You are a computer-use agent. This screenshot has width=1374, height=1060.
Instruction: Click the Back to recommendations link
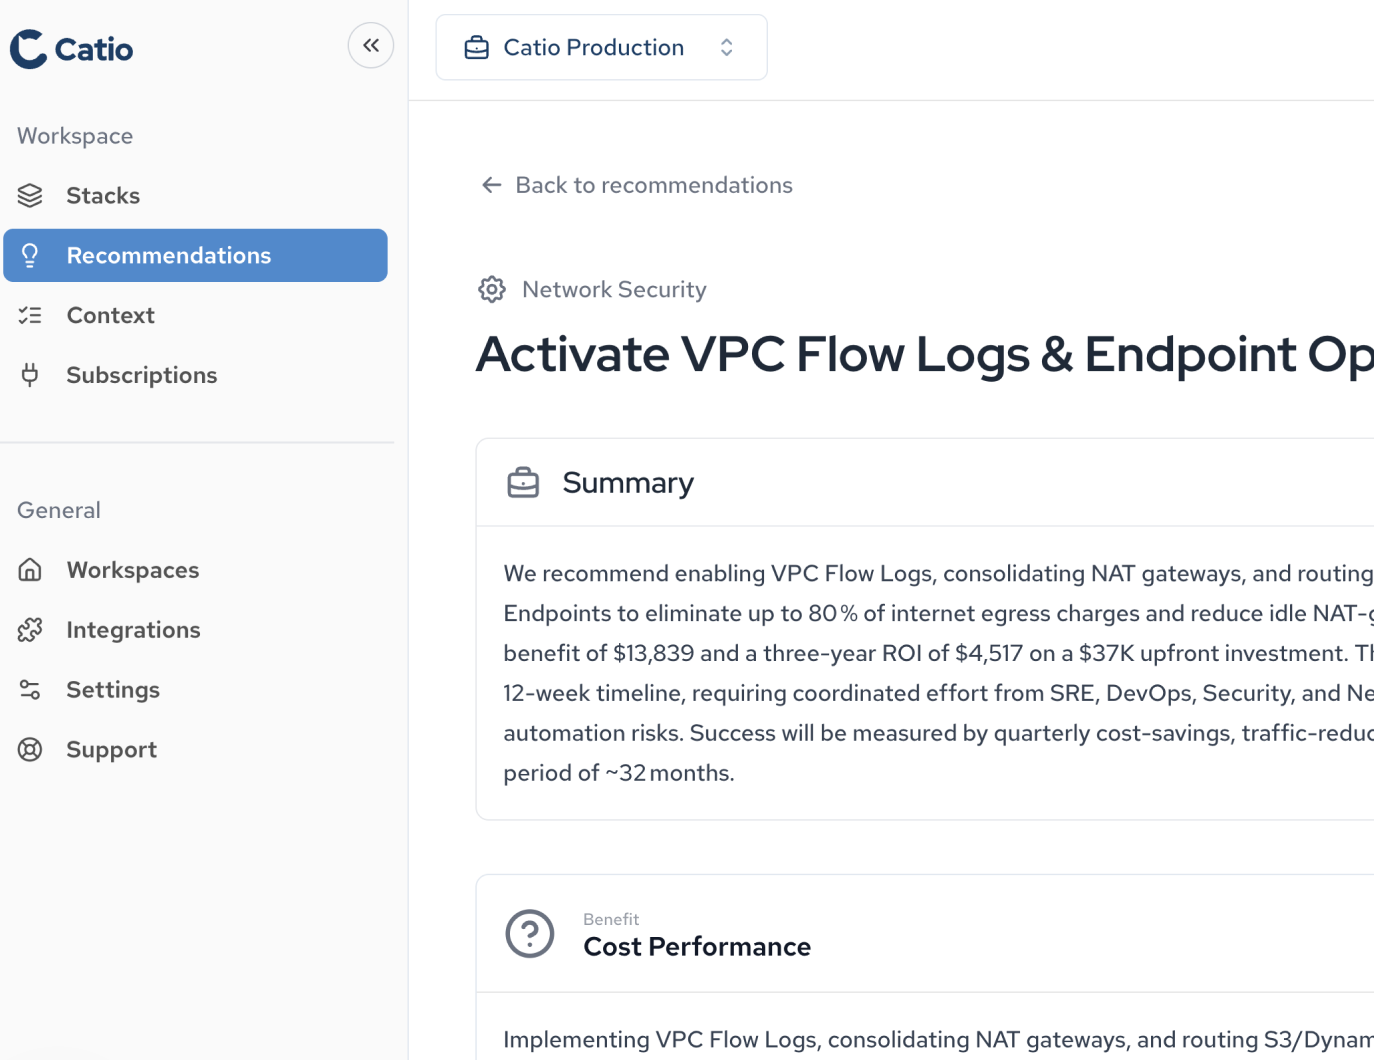click(654, 184)
